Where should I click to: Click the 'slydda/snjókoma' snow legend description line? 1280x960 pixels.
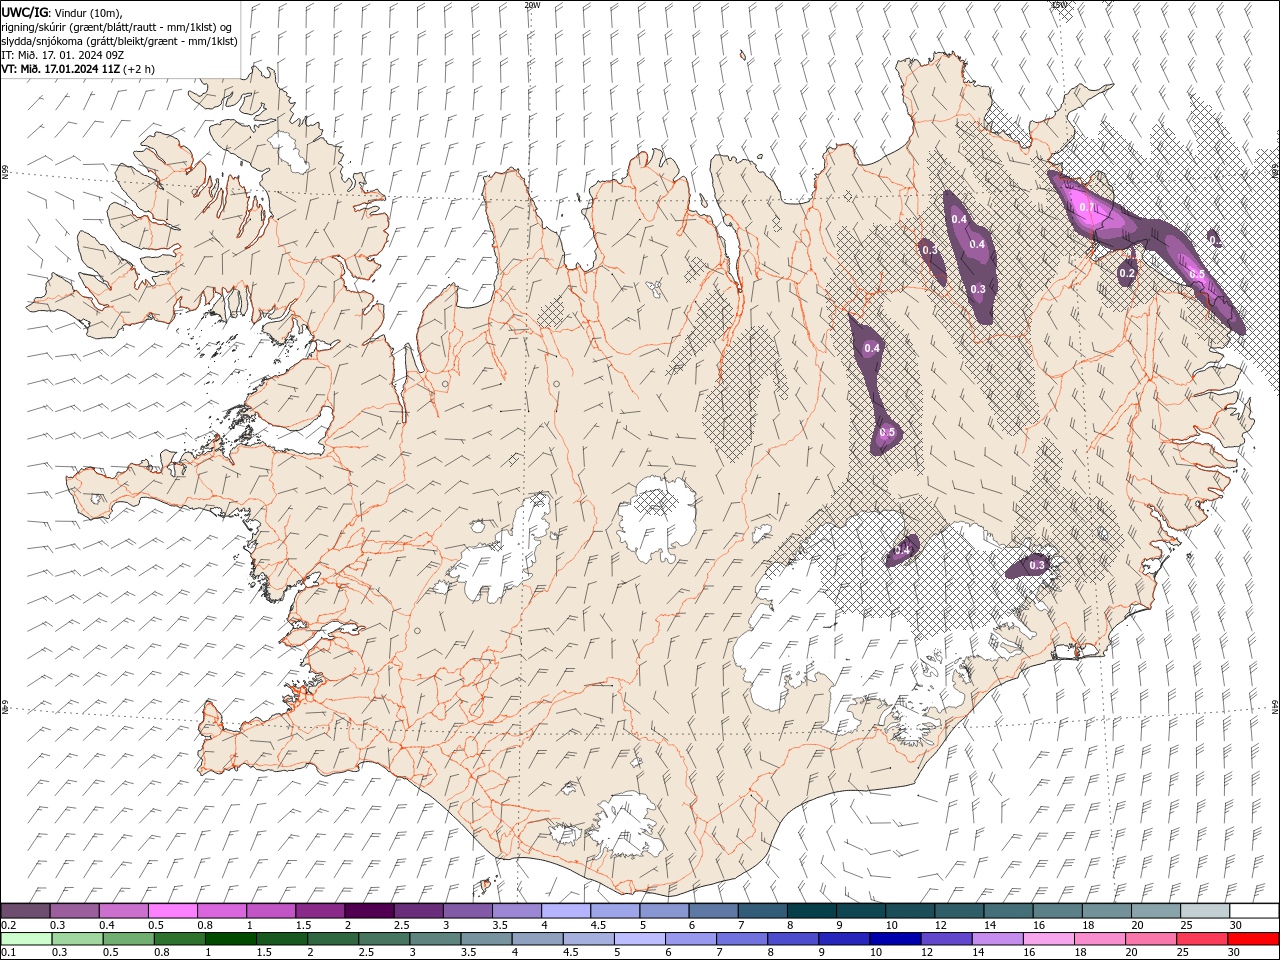120,41
